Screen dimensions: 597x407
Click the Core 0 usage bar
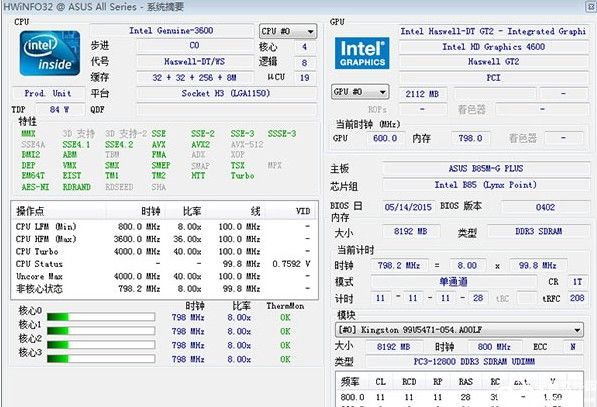click(101, 317)
